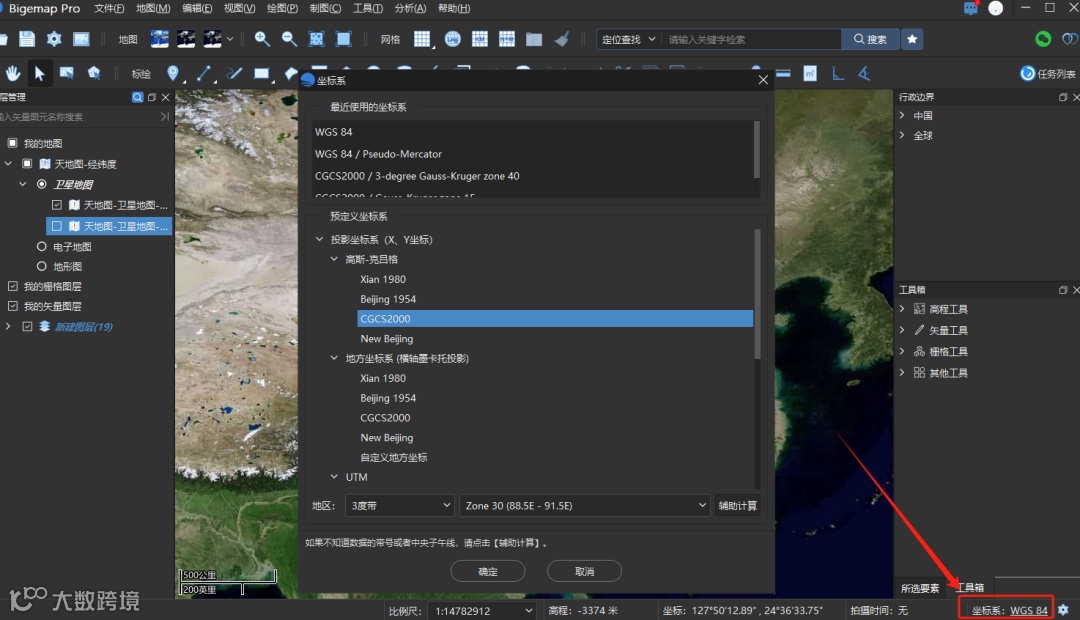This screenshot has width=1080, height=620.
Task: Open the Zone 30 (88.5E - 91.5E) dropdown
Action: coord(584,506)
